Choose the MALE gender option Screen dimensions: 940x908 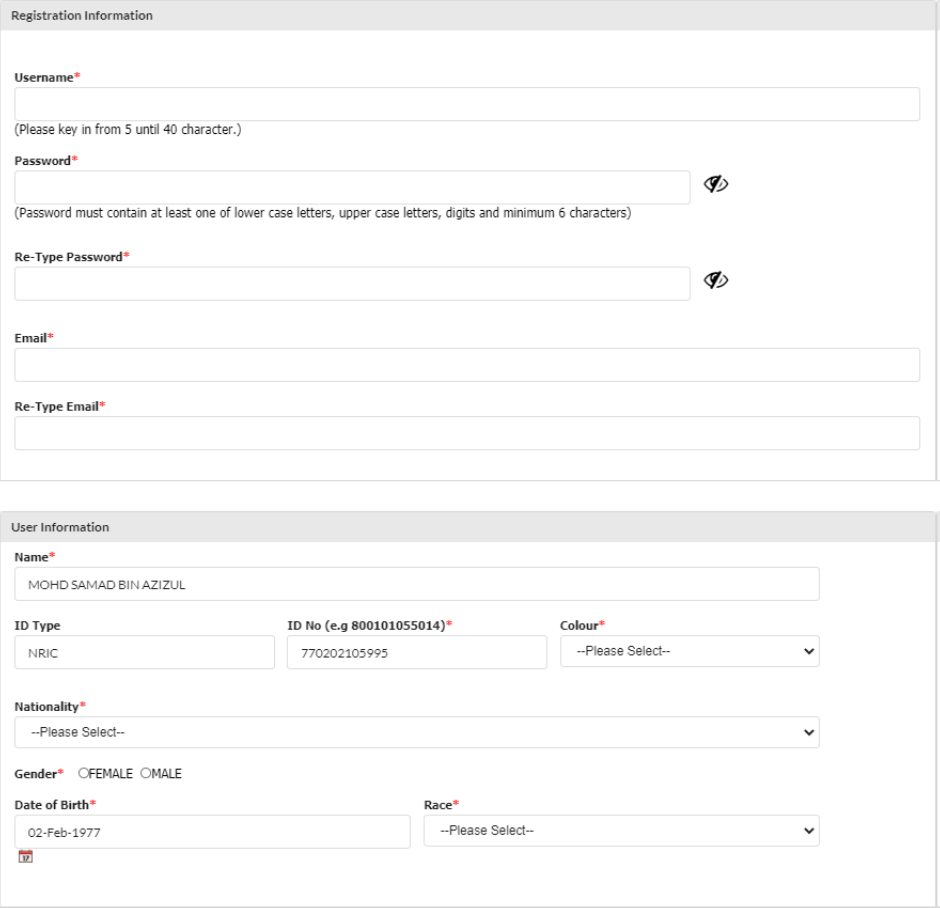coord(145,773)
